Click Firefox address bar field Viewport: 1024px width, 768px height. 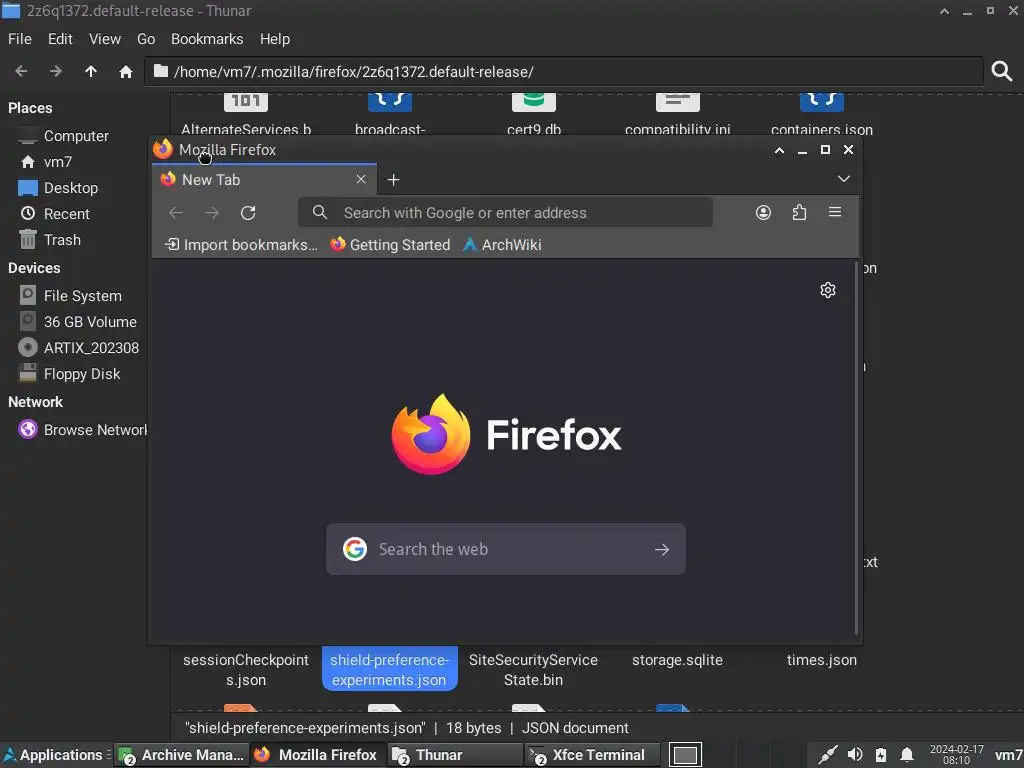click(505, 213)
